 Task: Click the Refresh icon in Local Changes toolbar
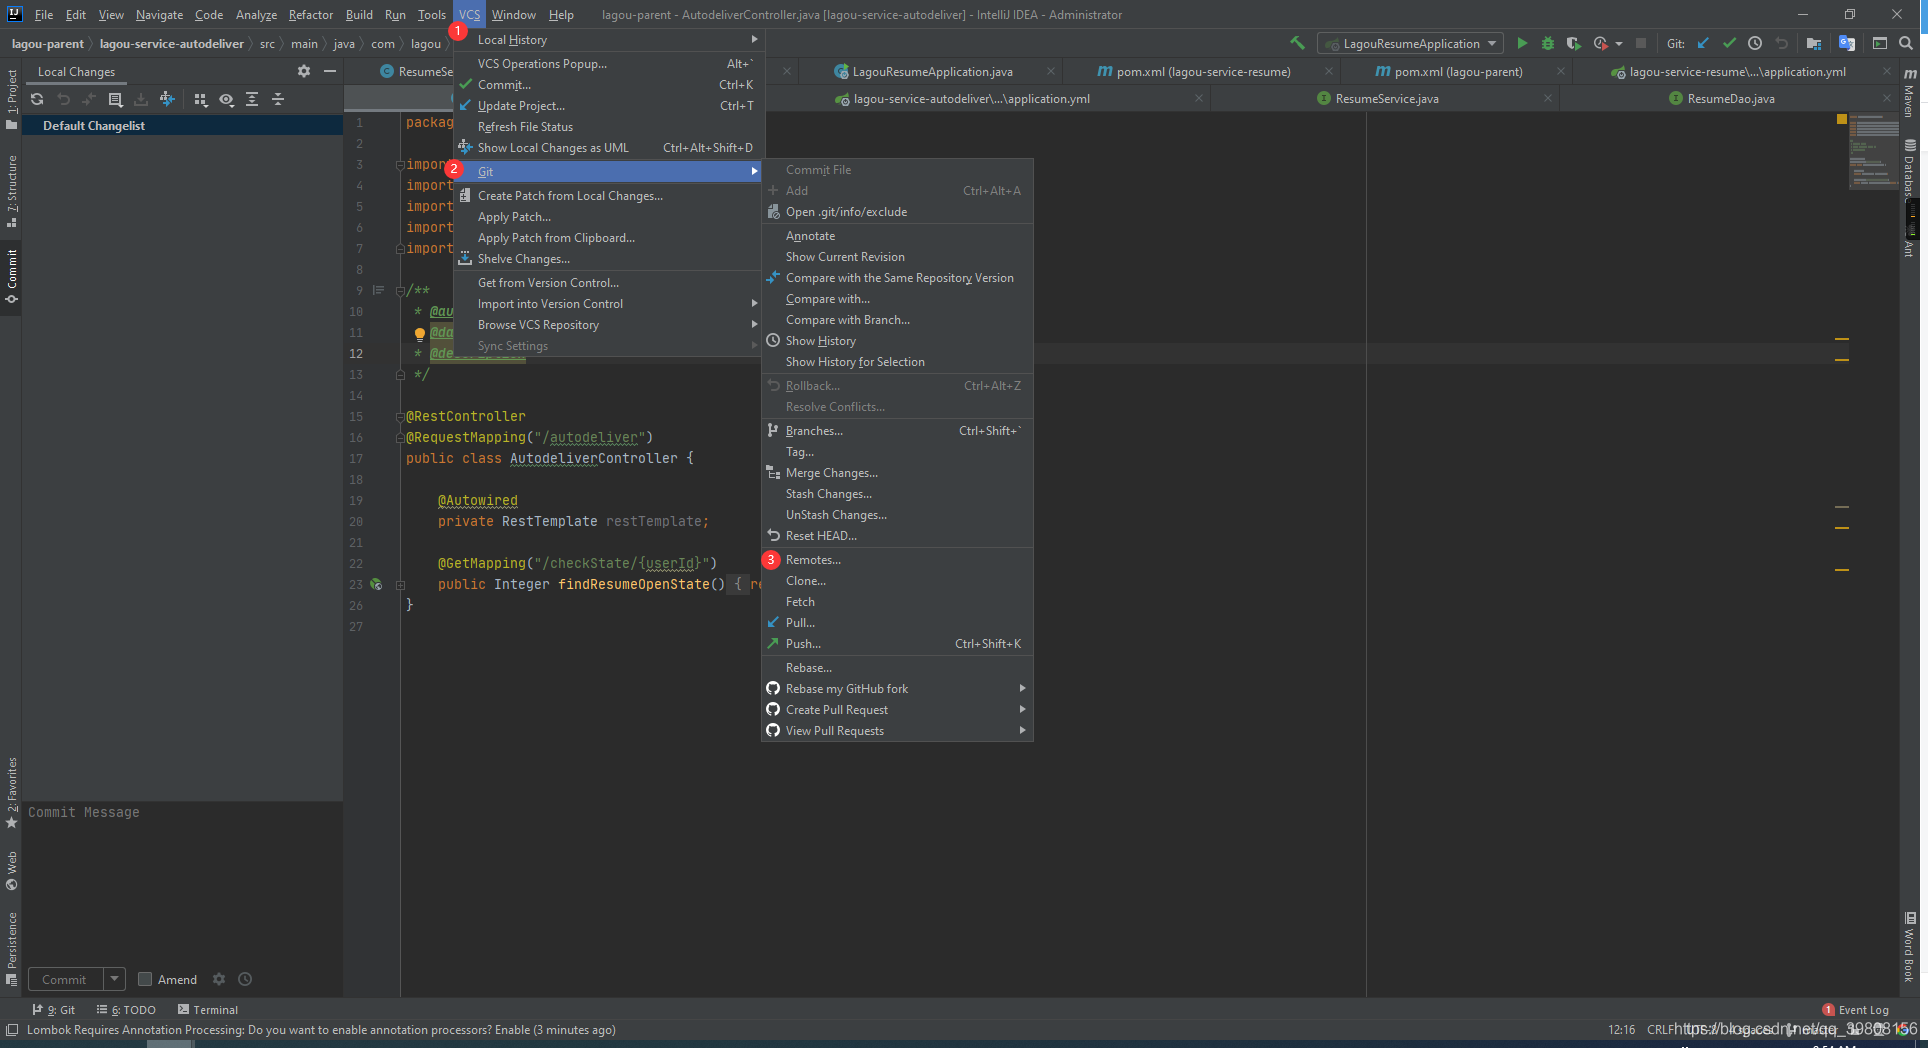click(37, 99)
